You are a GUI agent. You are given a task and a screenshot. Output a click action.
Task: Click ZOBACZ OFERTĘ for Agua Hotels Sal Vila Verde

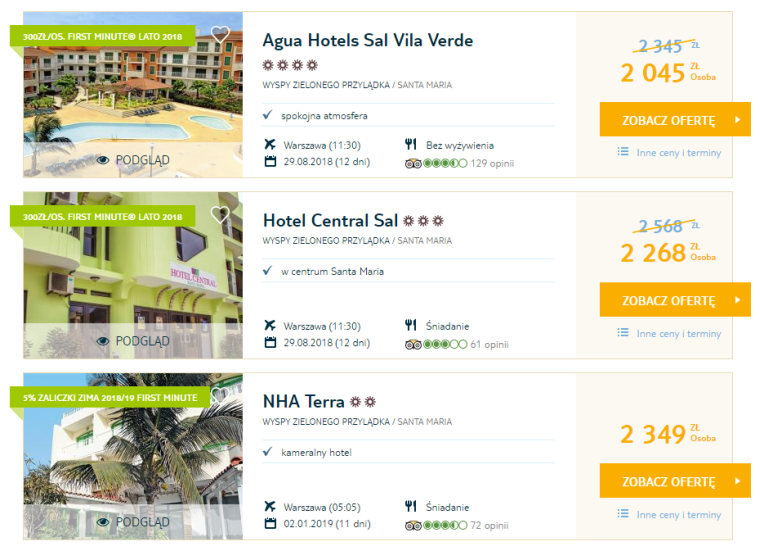675,119
